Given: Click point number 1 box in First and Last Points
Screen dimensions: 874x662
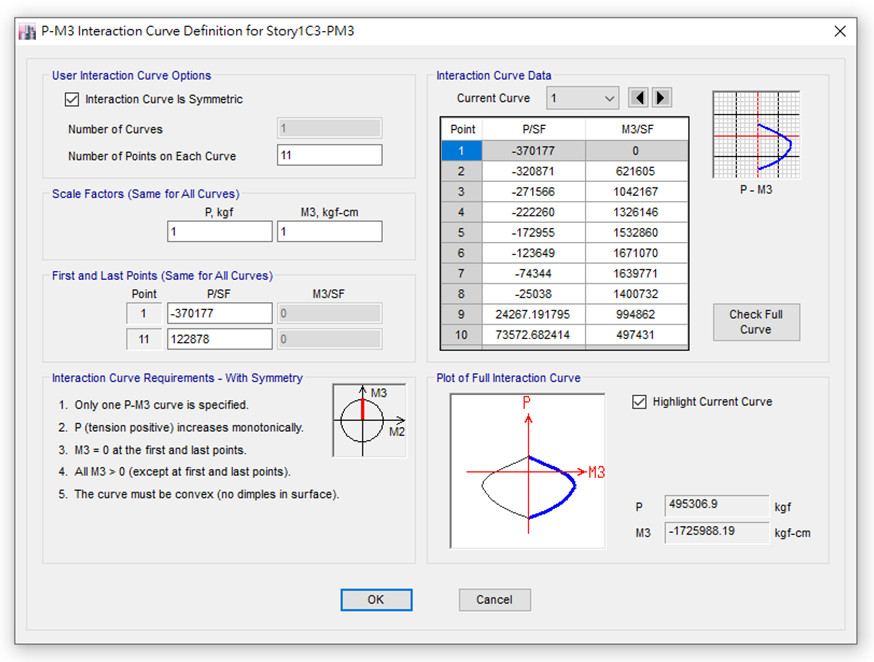Looking at the screenshot, I should [144, 313].
